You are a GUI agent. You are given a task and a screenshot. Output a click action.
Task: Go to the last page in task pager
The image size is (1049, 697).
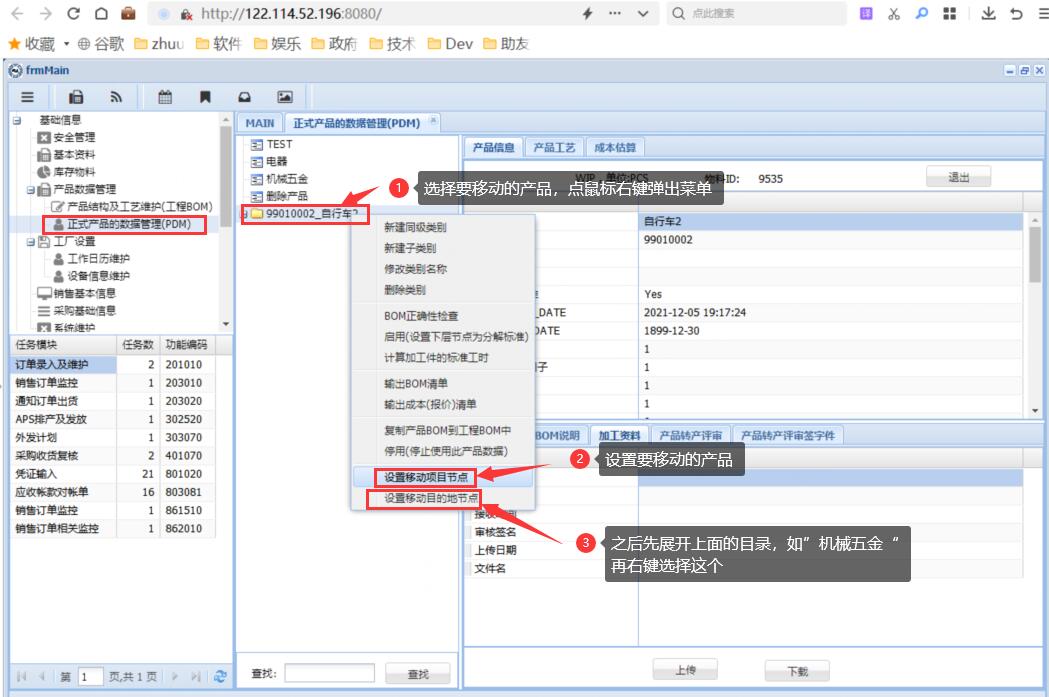[x=195, y=676]
